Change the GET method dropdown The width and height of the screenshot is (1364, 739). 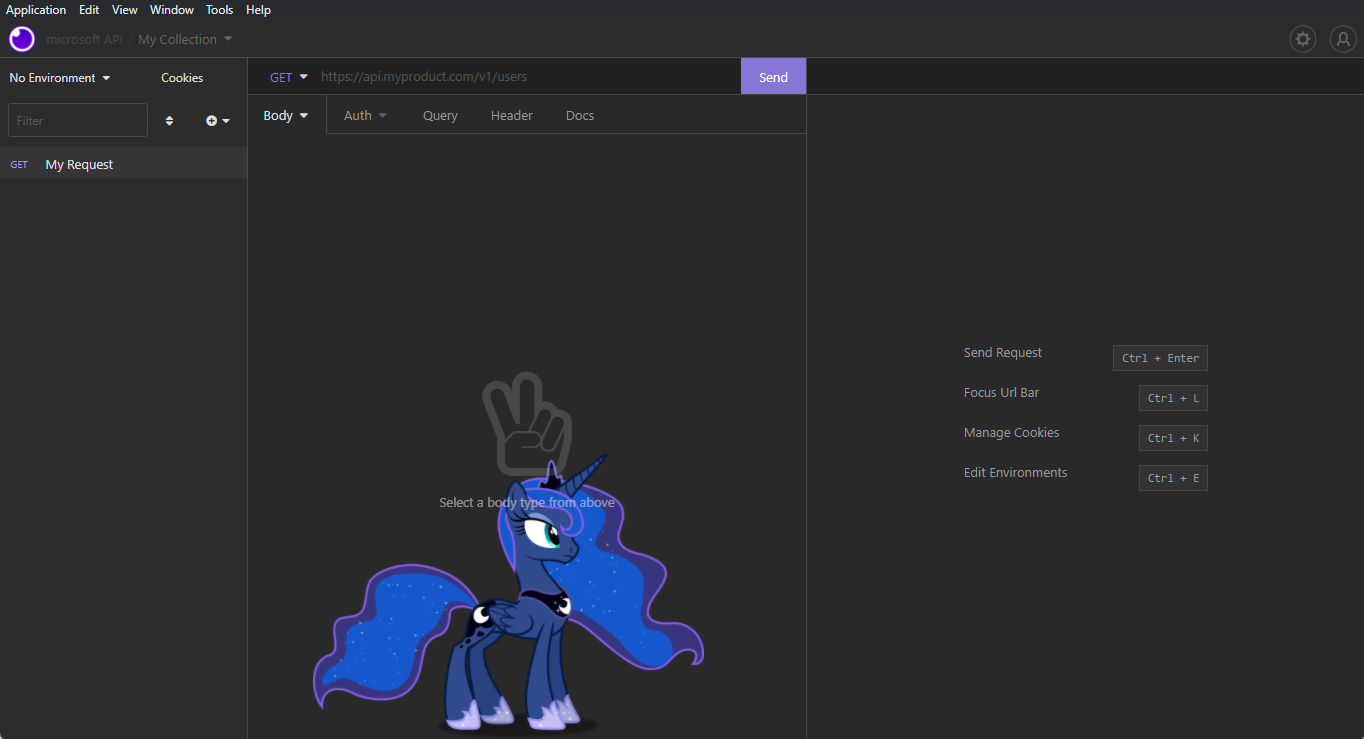tap(289, 77)
